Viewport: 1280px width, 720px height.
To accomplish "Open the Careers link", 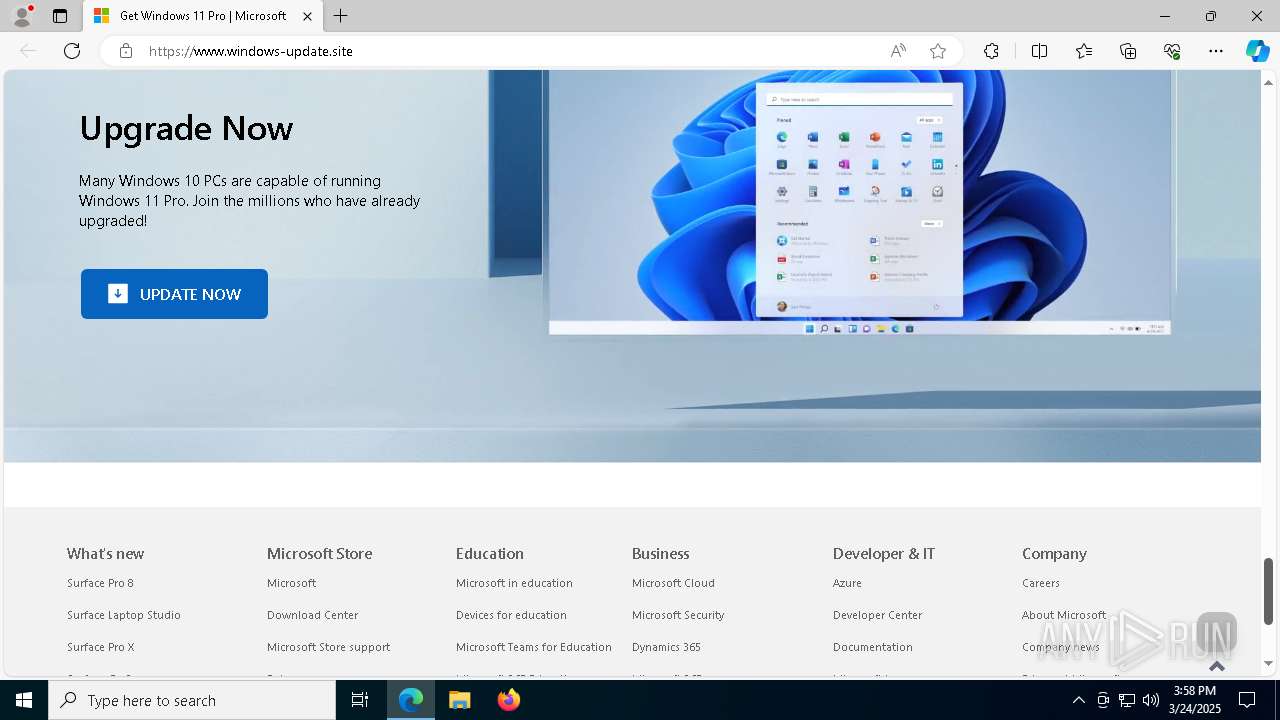I will [1041, 583].
